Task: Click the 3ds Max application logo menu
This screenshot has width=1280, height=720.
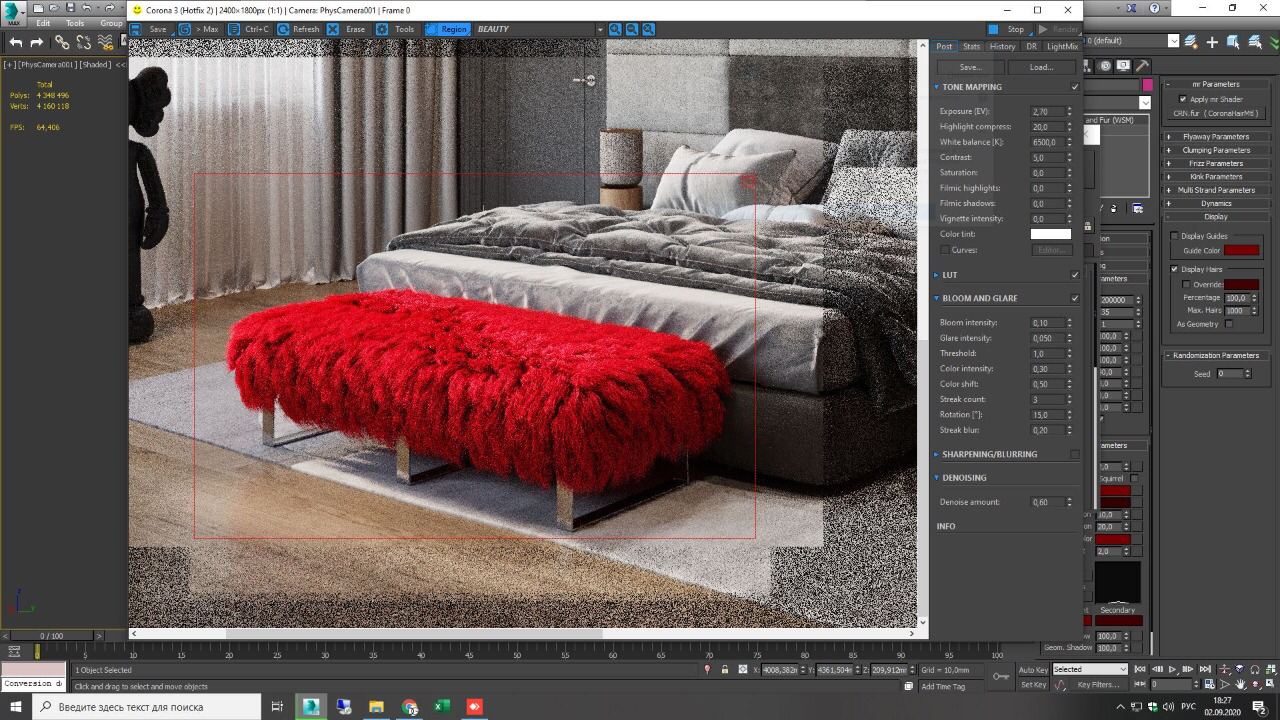Action: click(14, 12)
